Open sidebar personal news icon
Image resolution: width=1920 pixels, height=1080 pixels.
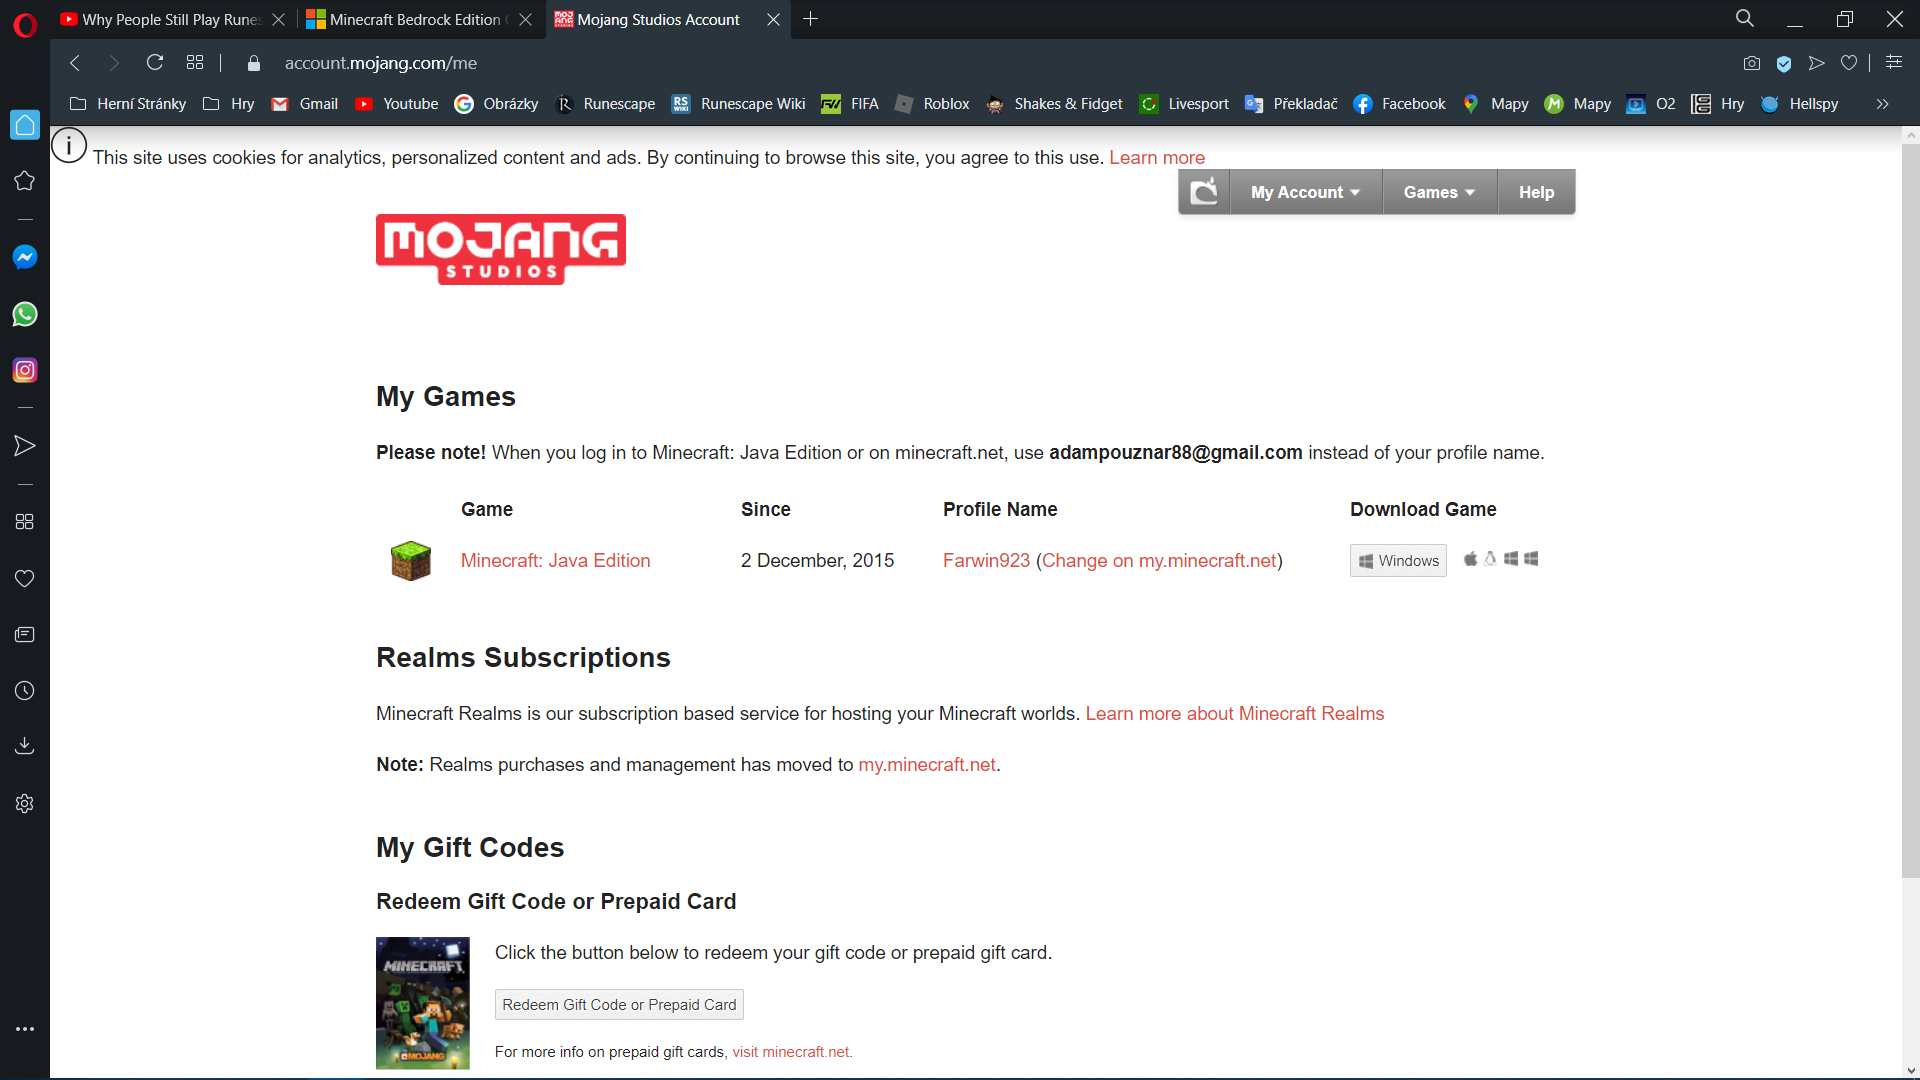coord(25,635)
